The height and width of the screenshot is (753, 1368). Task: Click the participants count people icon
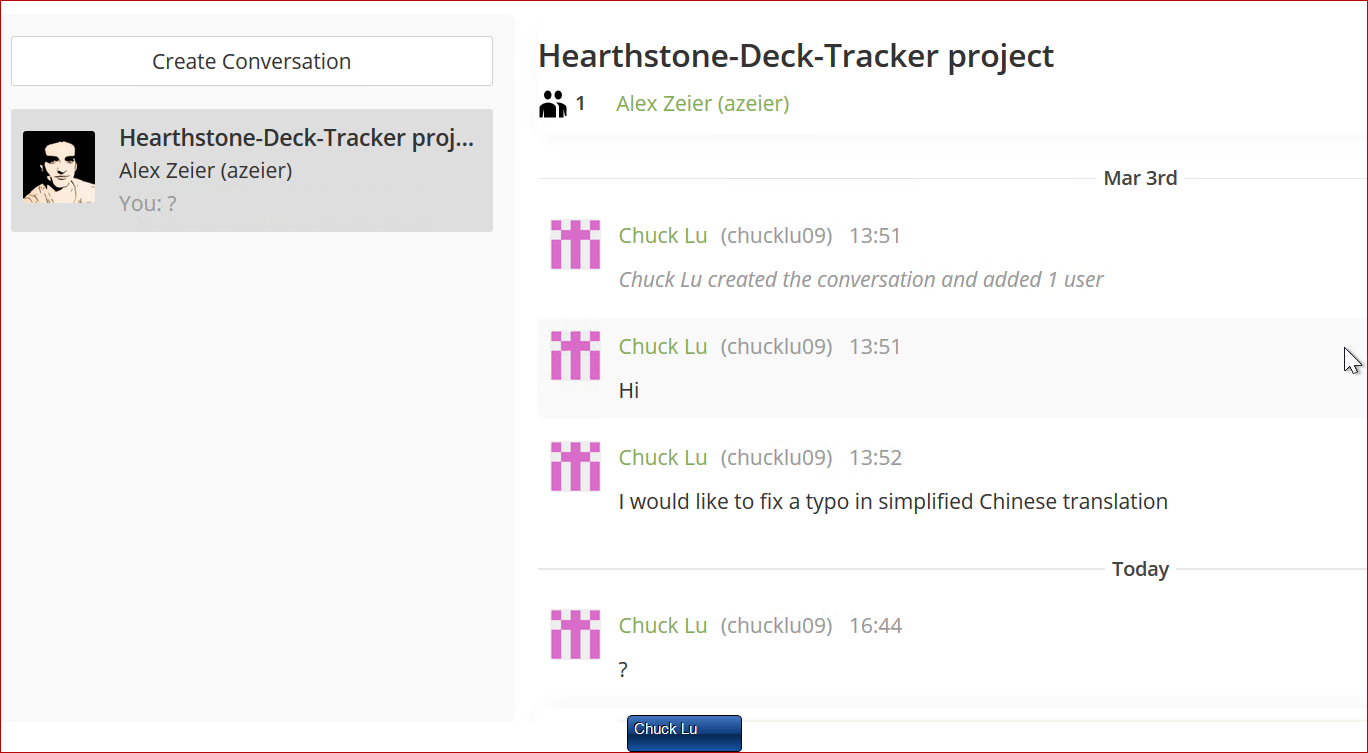pyautogui.click(x=552, y=102)
